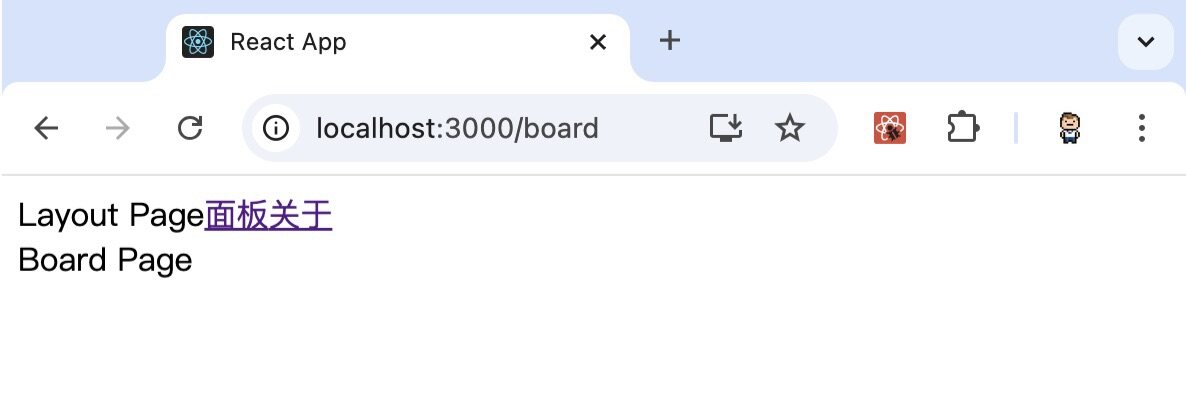Go back to the previous page

46,128
